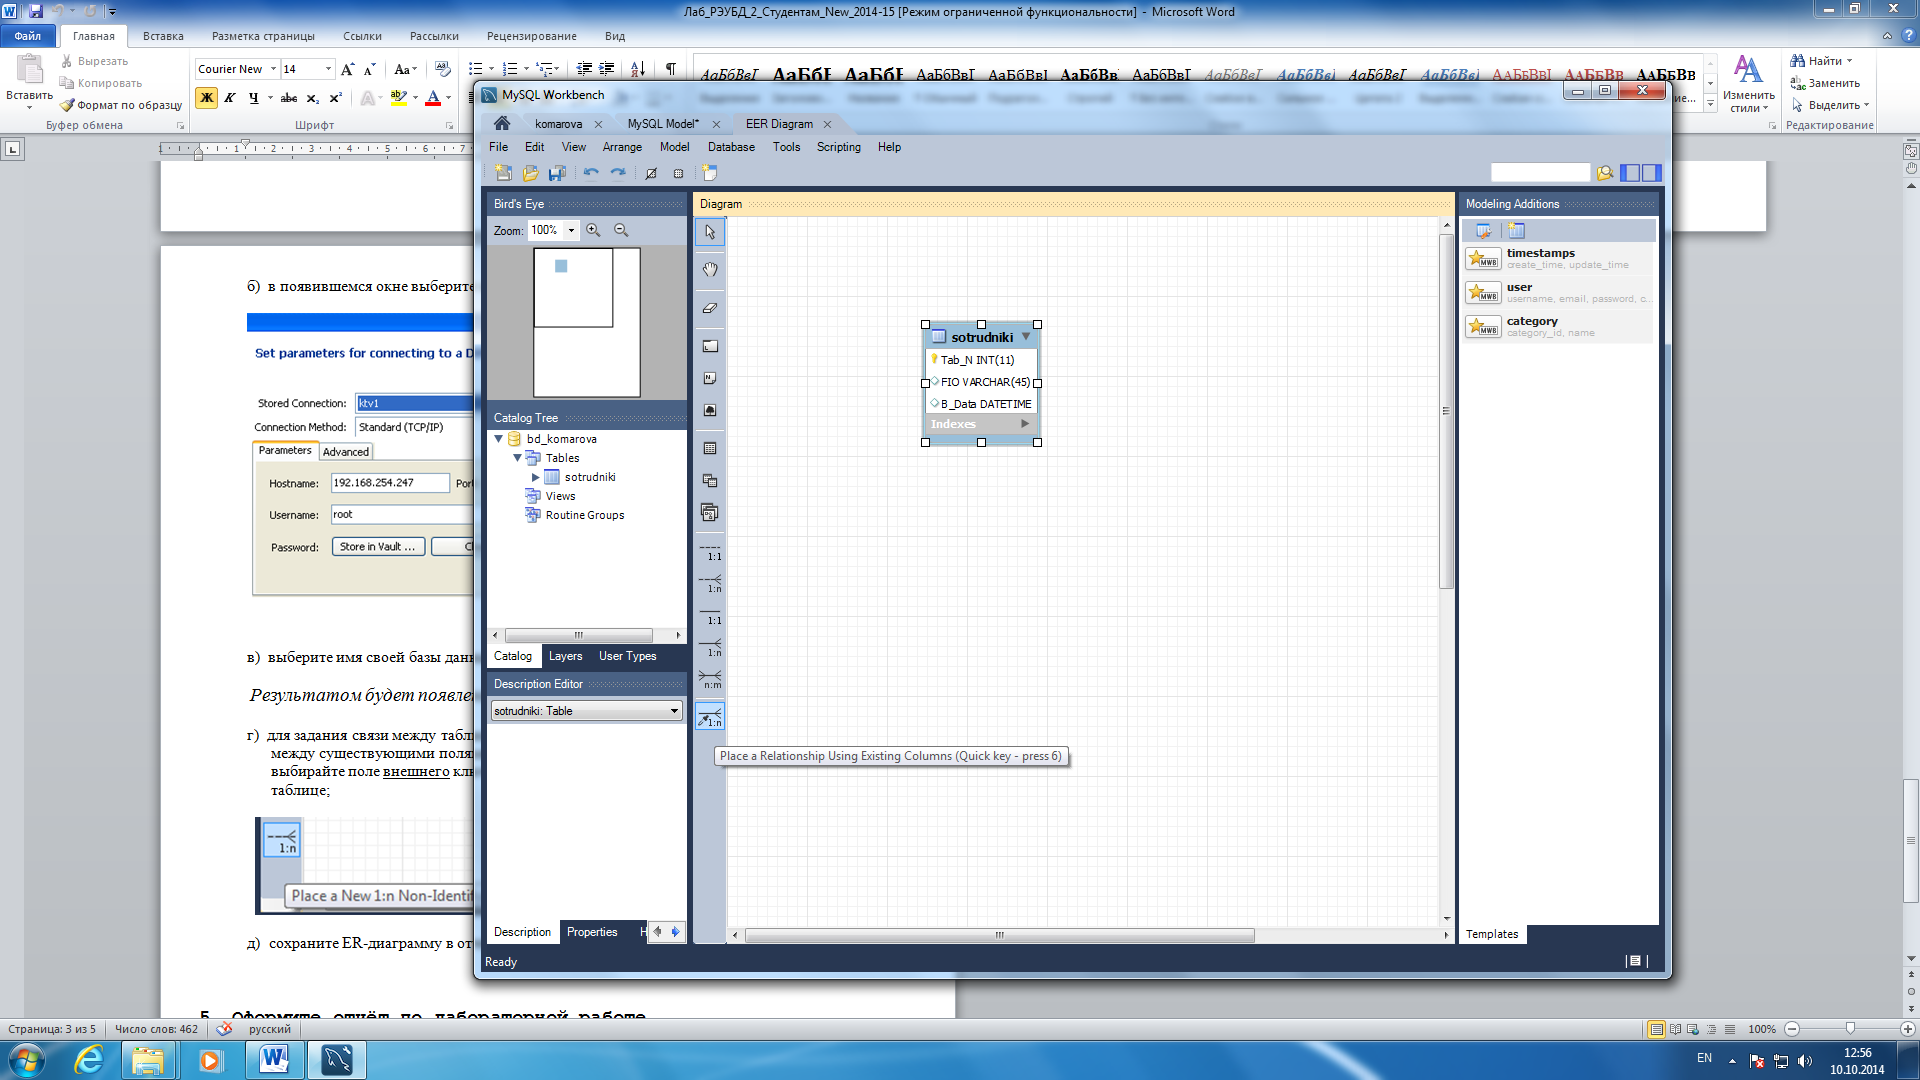Click the Изменить стили button

pyautogui.click(x=1748, y=83)
